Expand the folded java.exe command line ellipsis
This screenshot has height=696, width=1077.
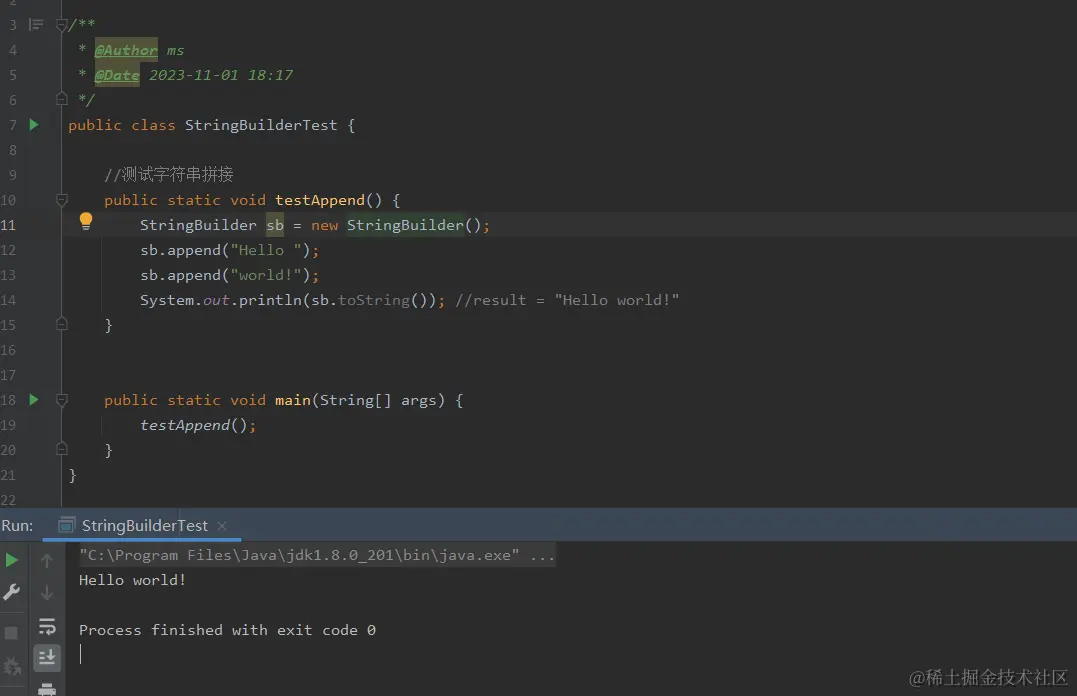pos(542,555)
